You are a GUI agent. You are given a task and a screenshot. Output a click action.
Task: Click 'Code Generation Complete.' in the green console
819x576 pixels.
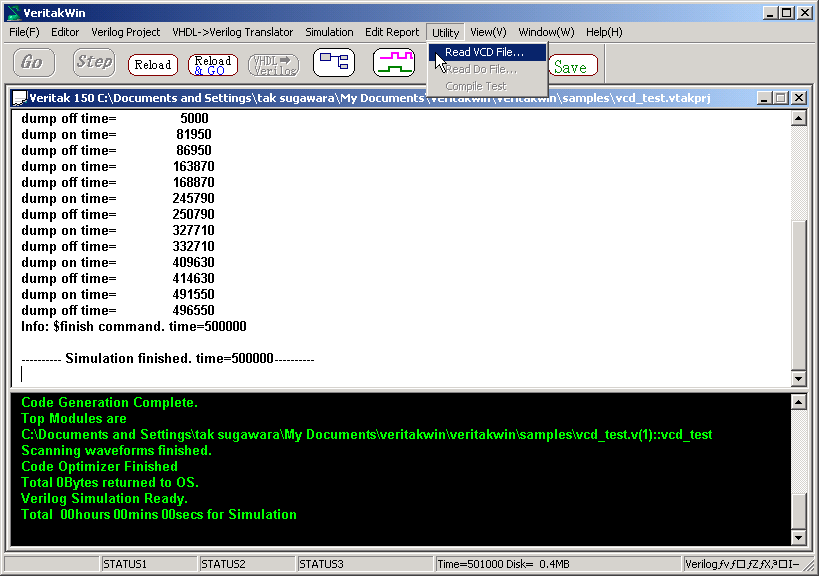click(110, 403)
